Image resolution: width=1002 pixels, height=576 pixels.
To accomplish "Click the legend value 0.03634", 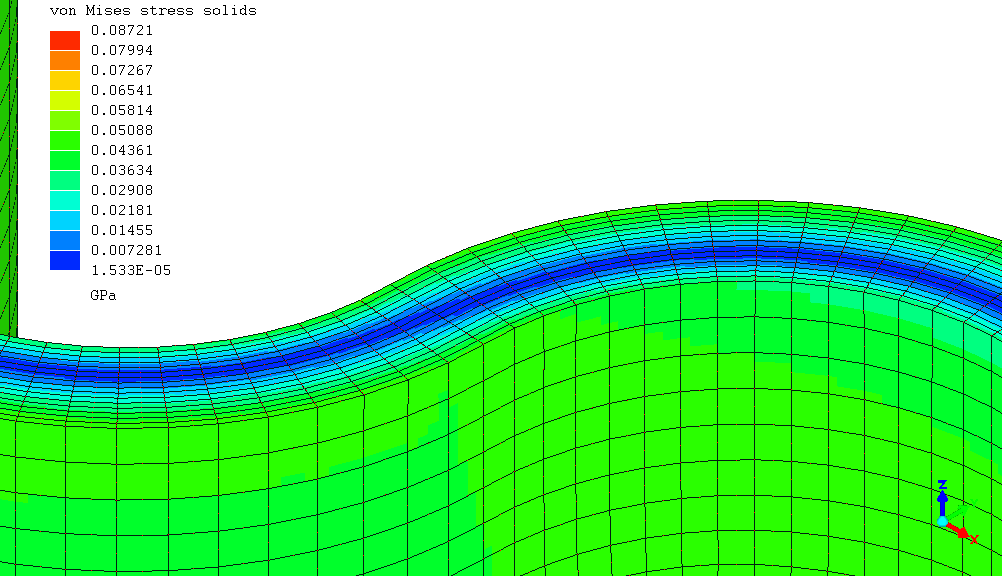I will 122,171.
